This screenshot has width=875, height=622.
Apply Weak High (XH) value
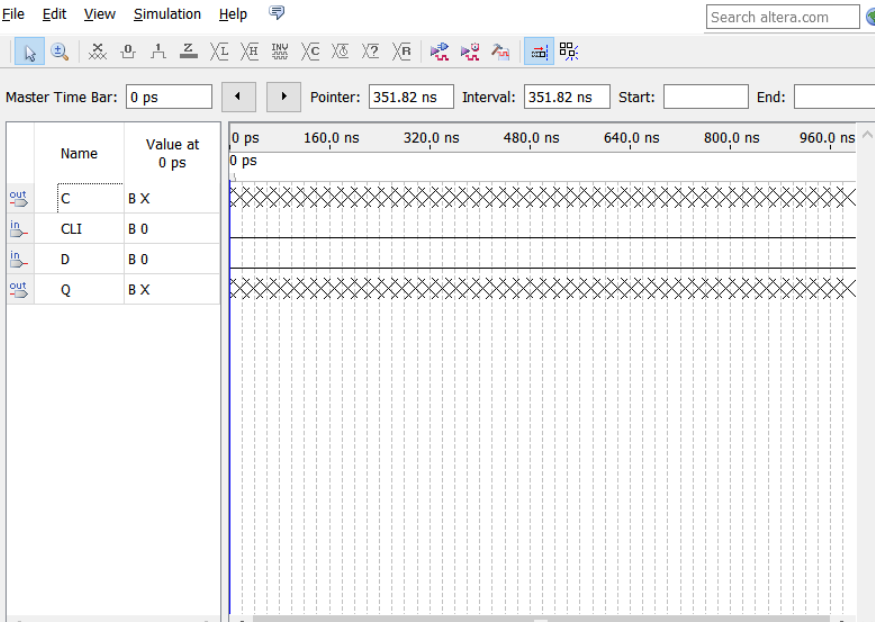[x=249, y=52]
